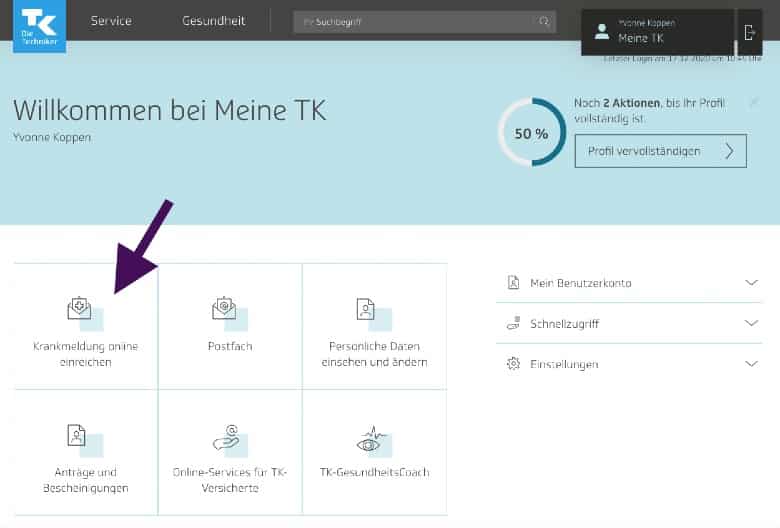The height and width of the screenshot is (528, 780).
Task: Open Online-Services für TK-Versicherte link
Action: (230, 480)
